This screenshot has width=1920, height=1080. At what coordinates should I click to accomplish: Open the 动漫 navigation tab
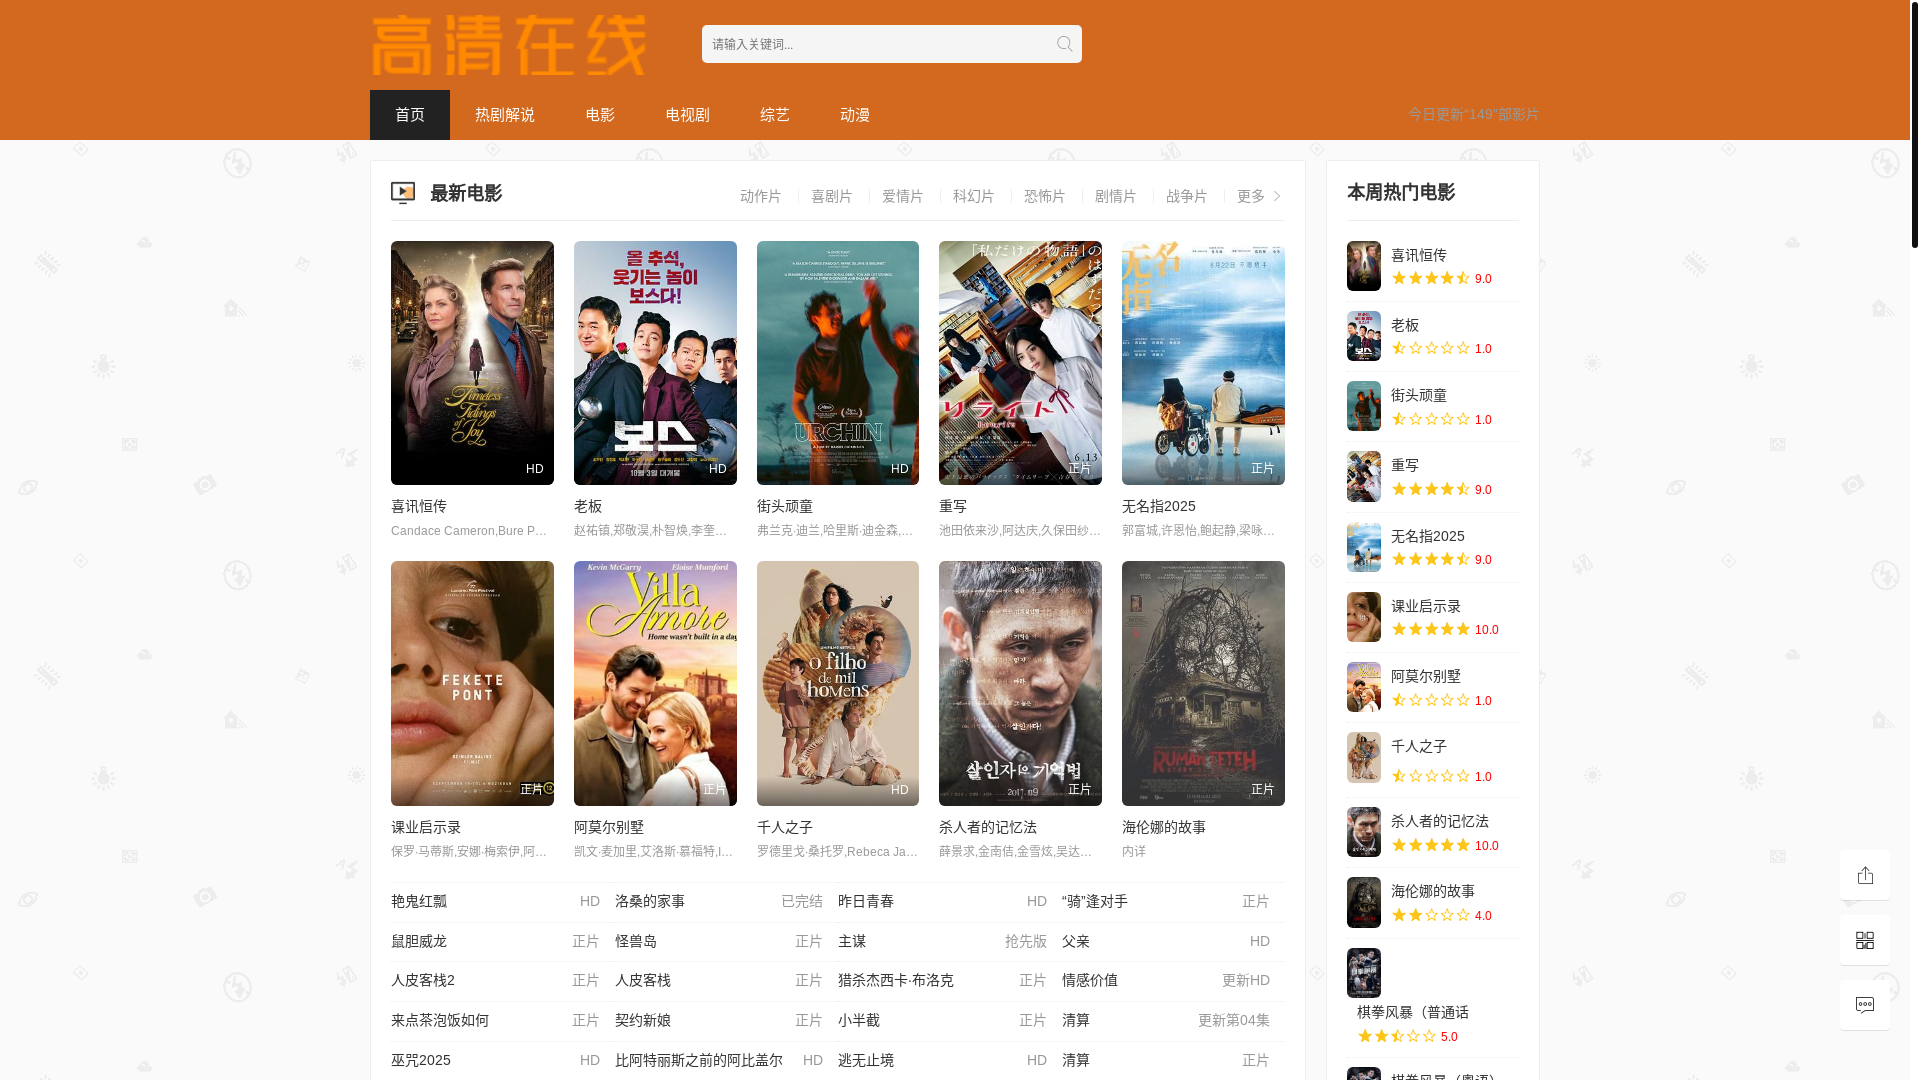pyautogui.click(x=855, y=115)
